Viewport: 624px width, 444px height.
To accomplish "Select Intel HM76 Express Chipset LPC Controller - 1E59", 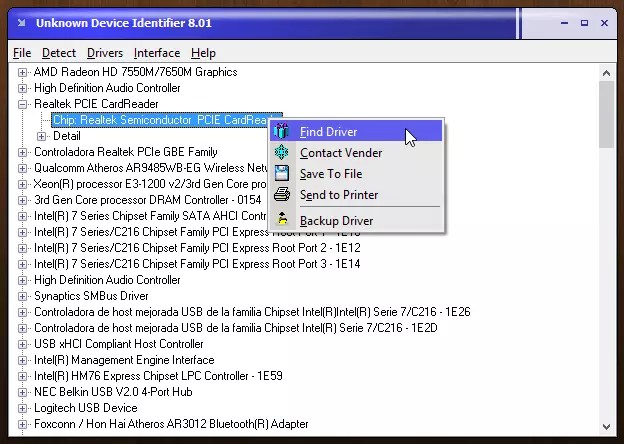I will pos(158,376).
